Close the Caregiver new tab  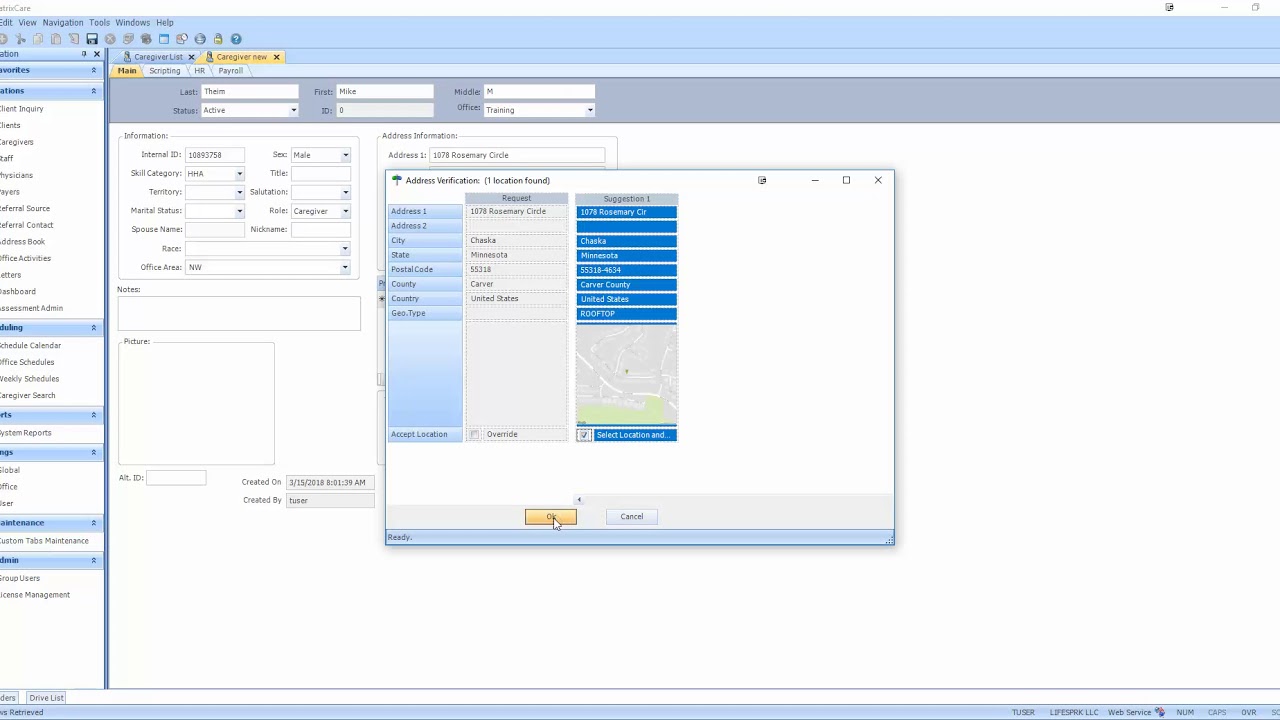click(276, 57)
